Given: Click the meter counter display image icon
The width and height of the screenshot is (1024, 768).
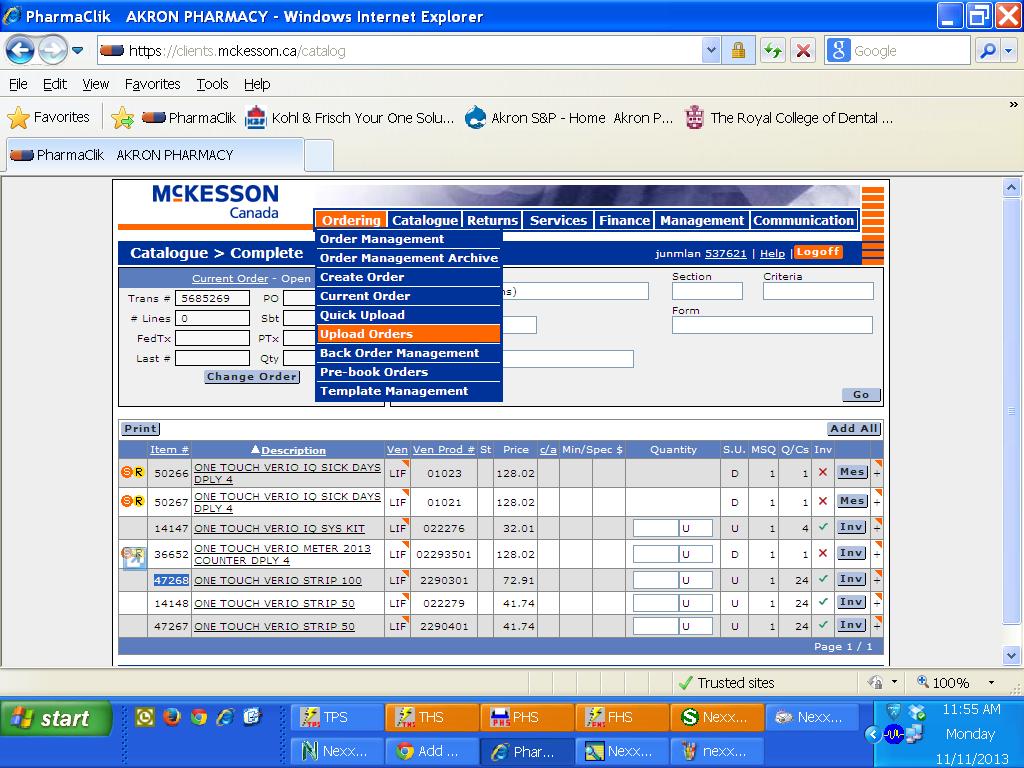Looking at the screenshot, I should click(x=133, y=555).
